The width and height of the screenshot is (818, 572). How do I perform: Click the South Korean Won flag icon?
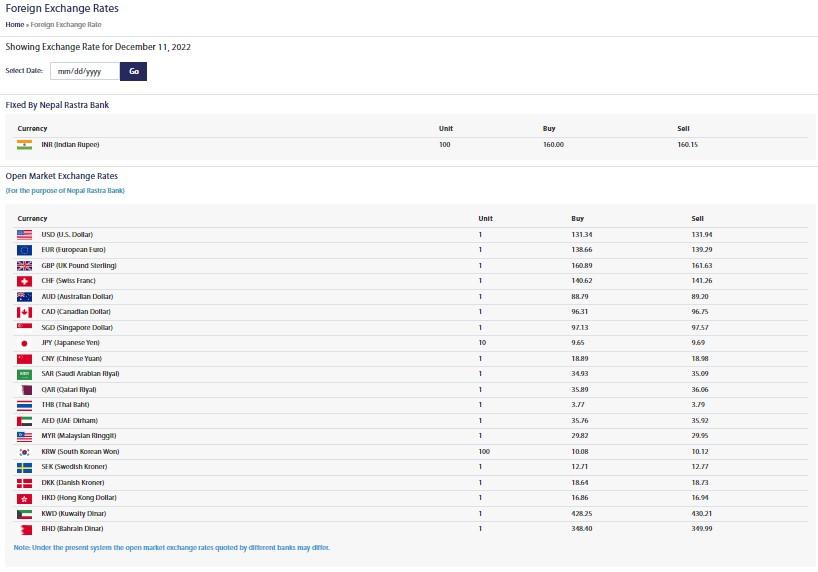(25, 451)
